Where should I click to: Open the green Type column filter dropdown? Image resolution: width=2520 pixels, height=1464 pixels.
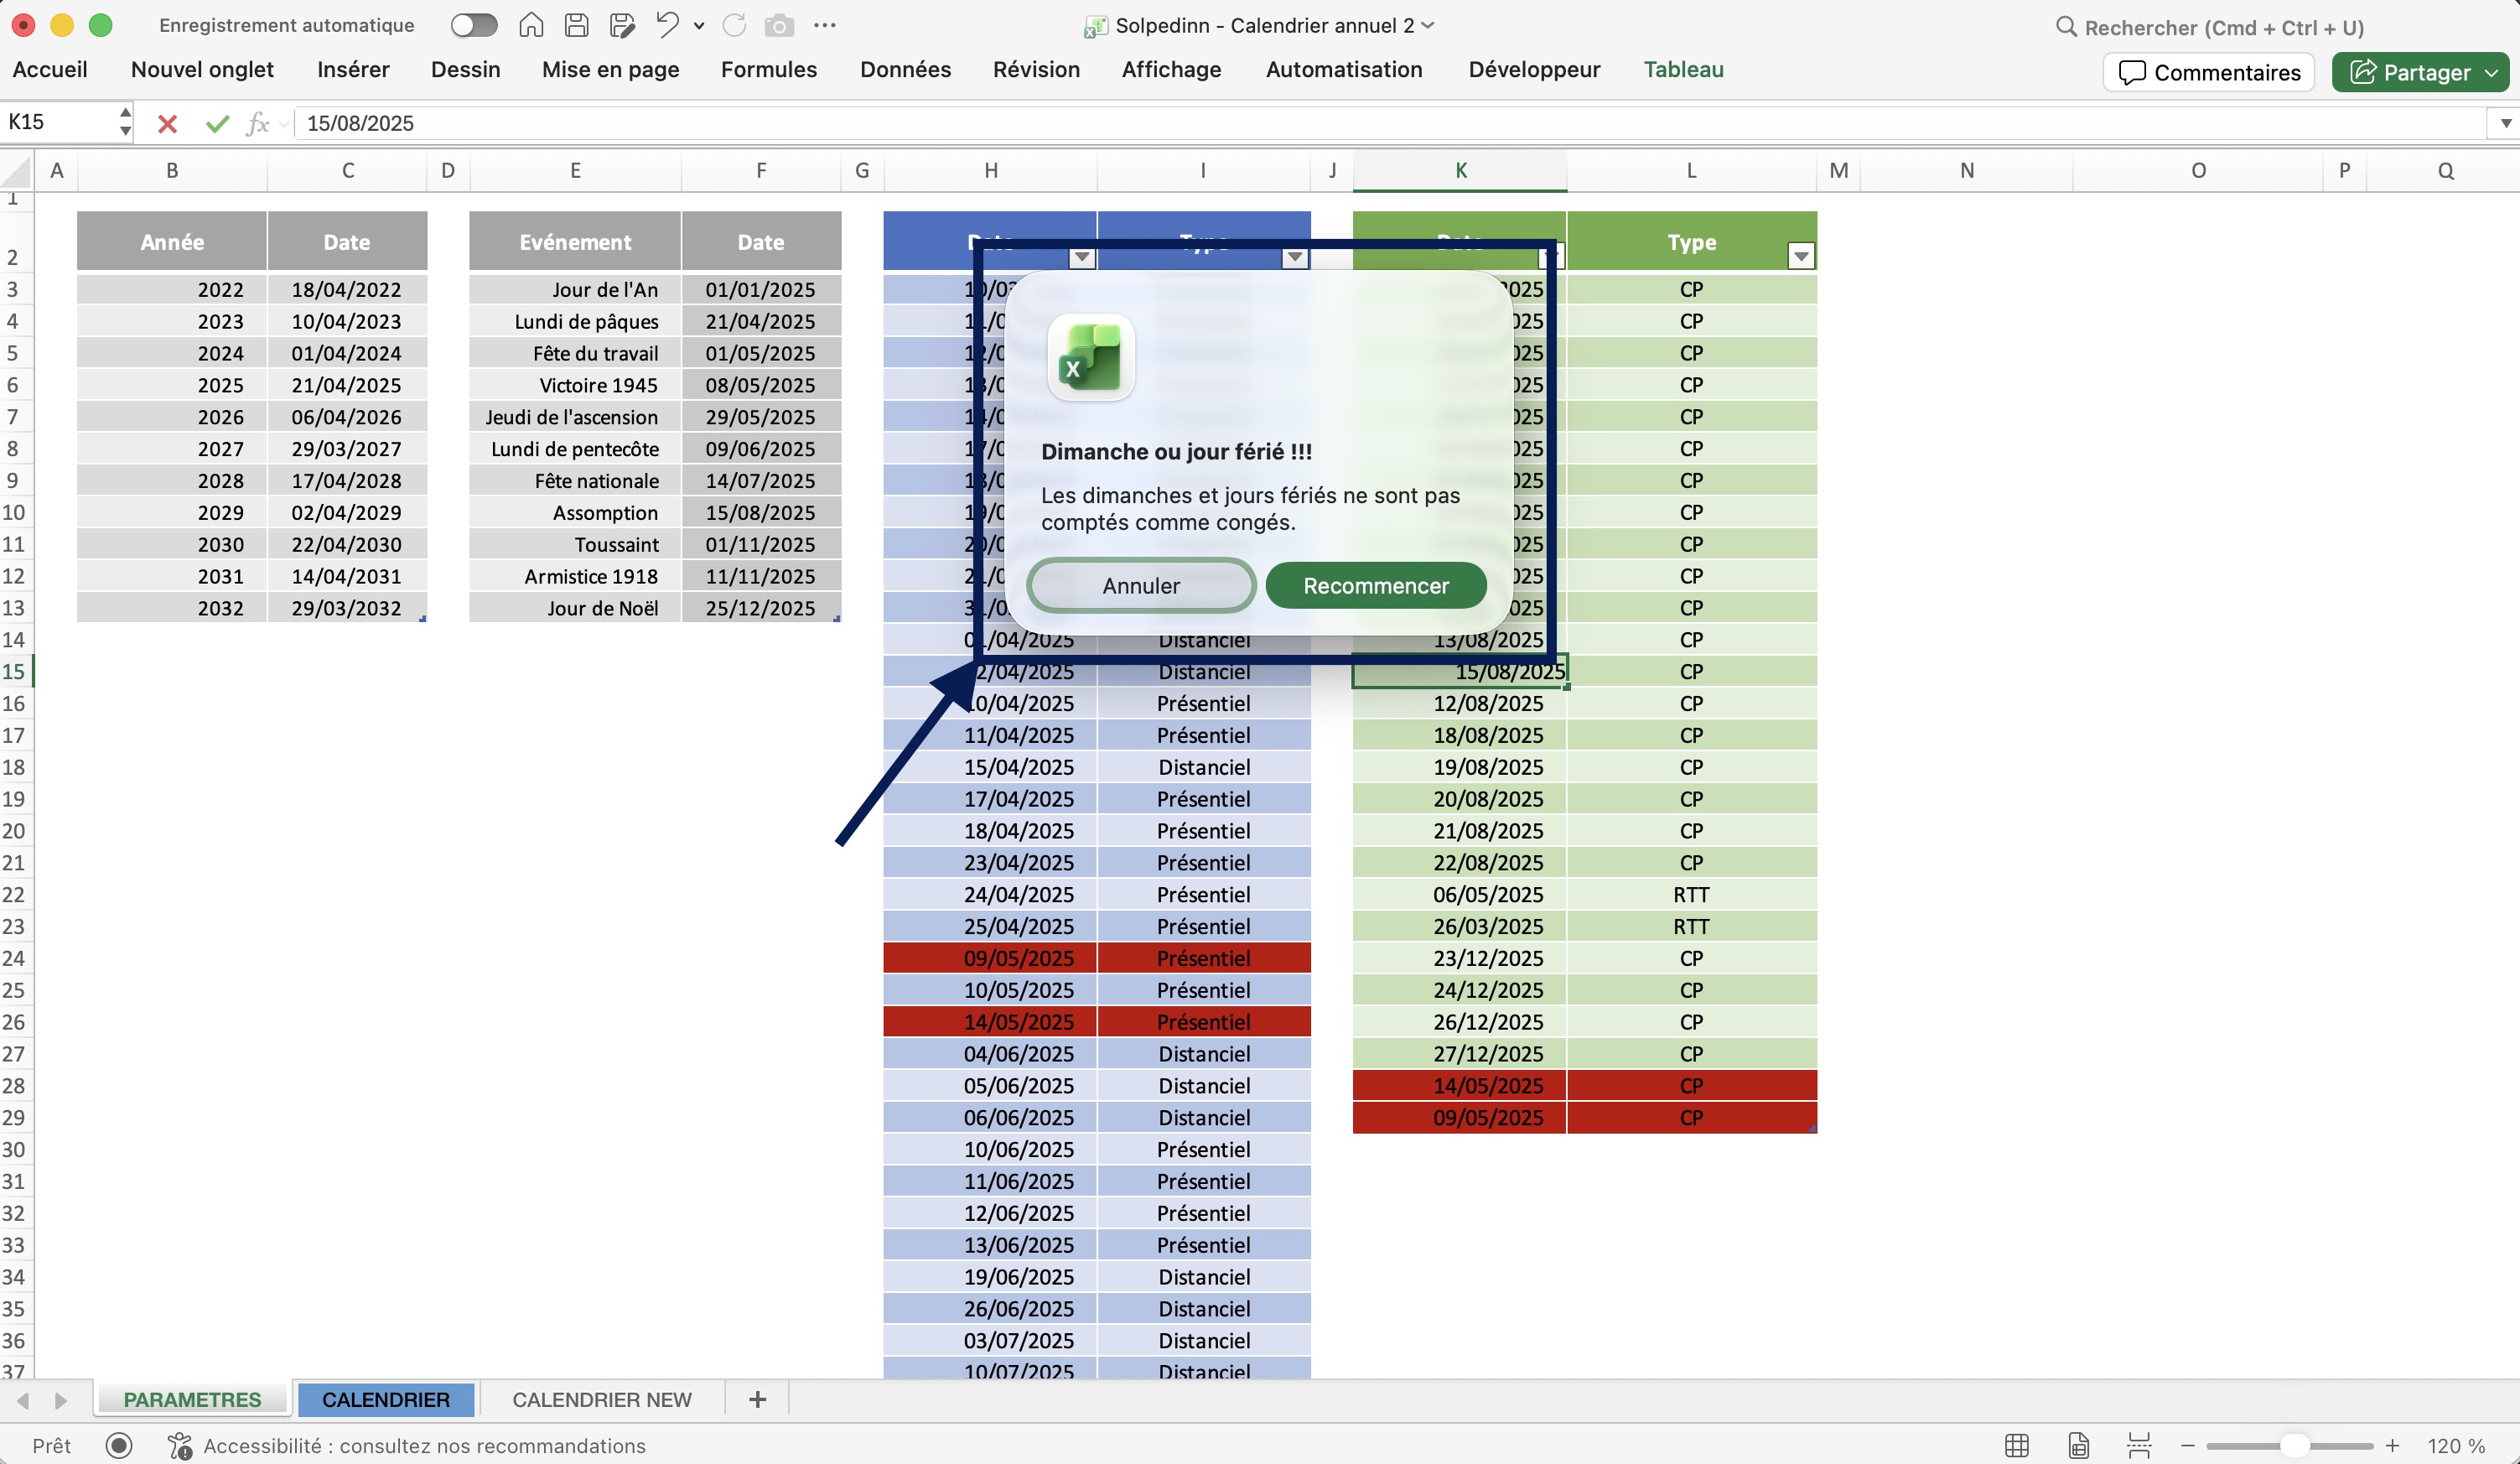click(x=1800, y=257)
